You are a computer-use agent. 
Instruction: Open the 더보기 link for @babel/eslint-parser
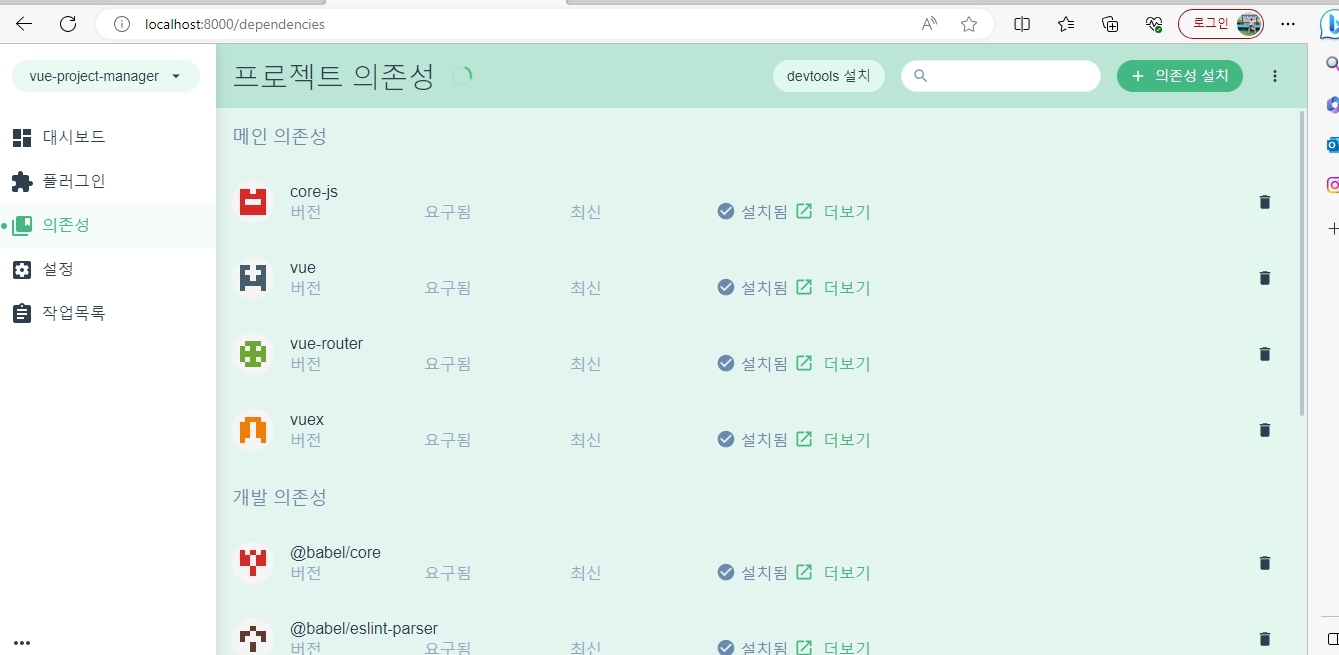point(833,647)
